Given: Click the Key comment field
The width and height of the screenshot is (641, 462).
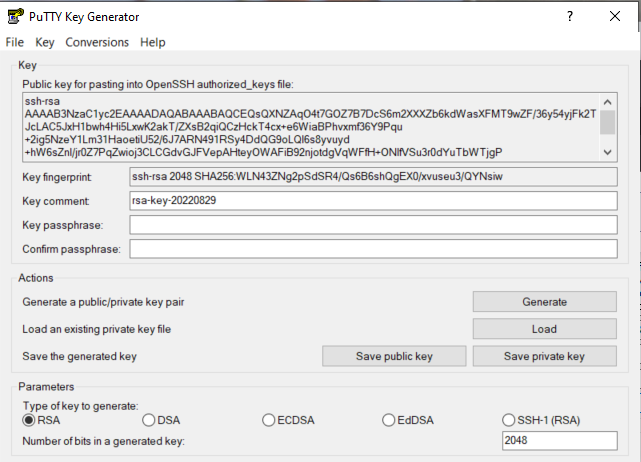Looking at the screenshot, I should click(373, 201).
